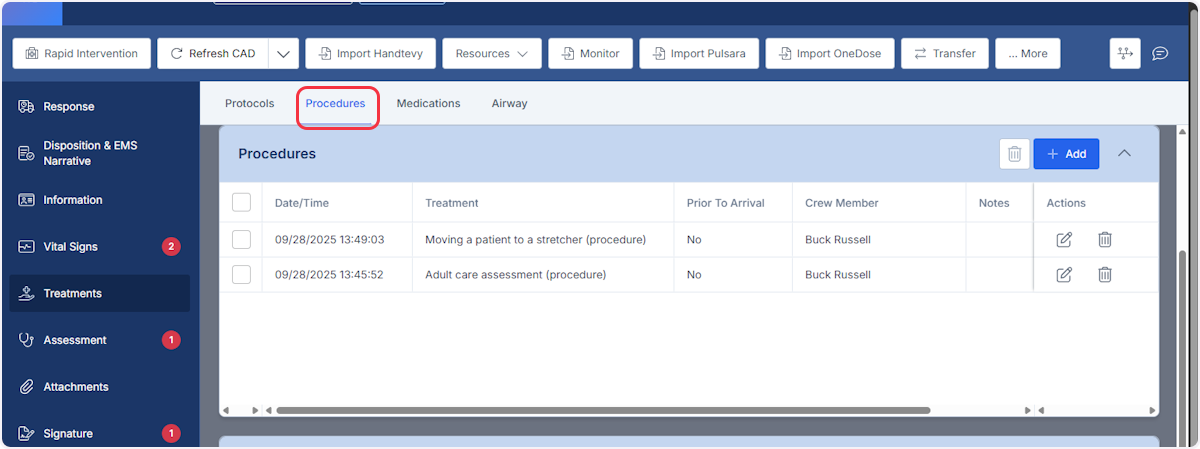
Task: Open the Assessment section
Action: (100, 340)
